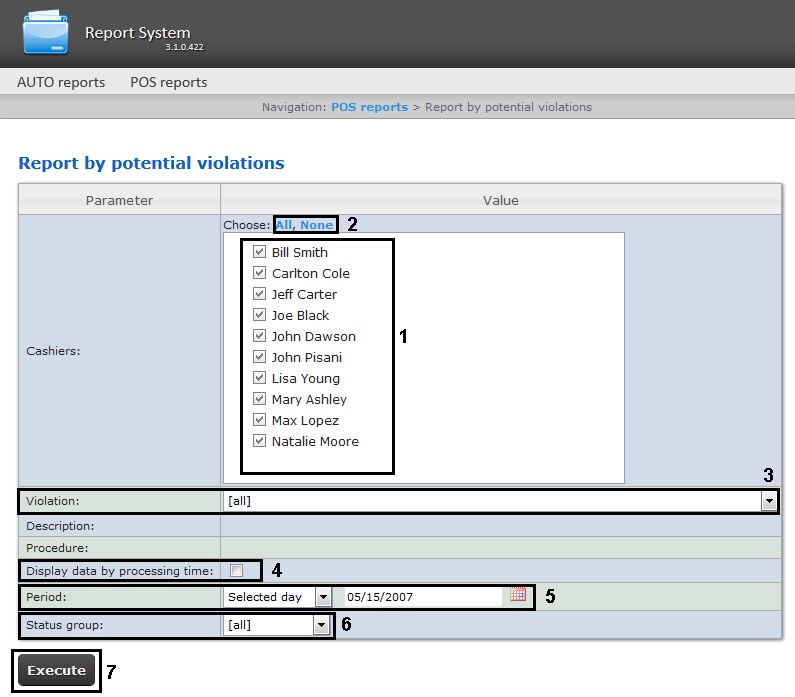Click the Report System folder logo icon
This screenshot has height=697, width=795.
click(x=45, y=32)
